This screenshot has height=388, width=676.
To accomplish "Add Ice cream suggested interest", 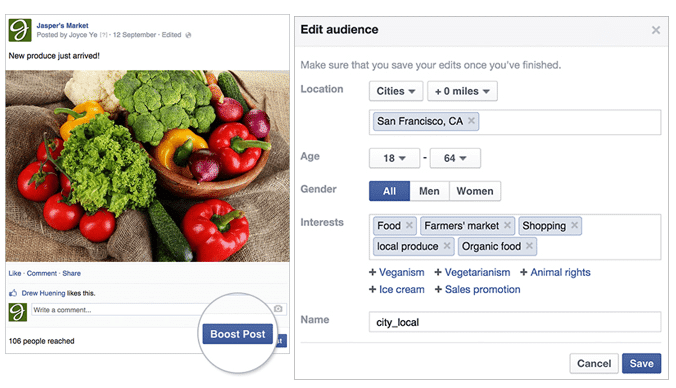I will click(397, 289).
